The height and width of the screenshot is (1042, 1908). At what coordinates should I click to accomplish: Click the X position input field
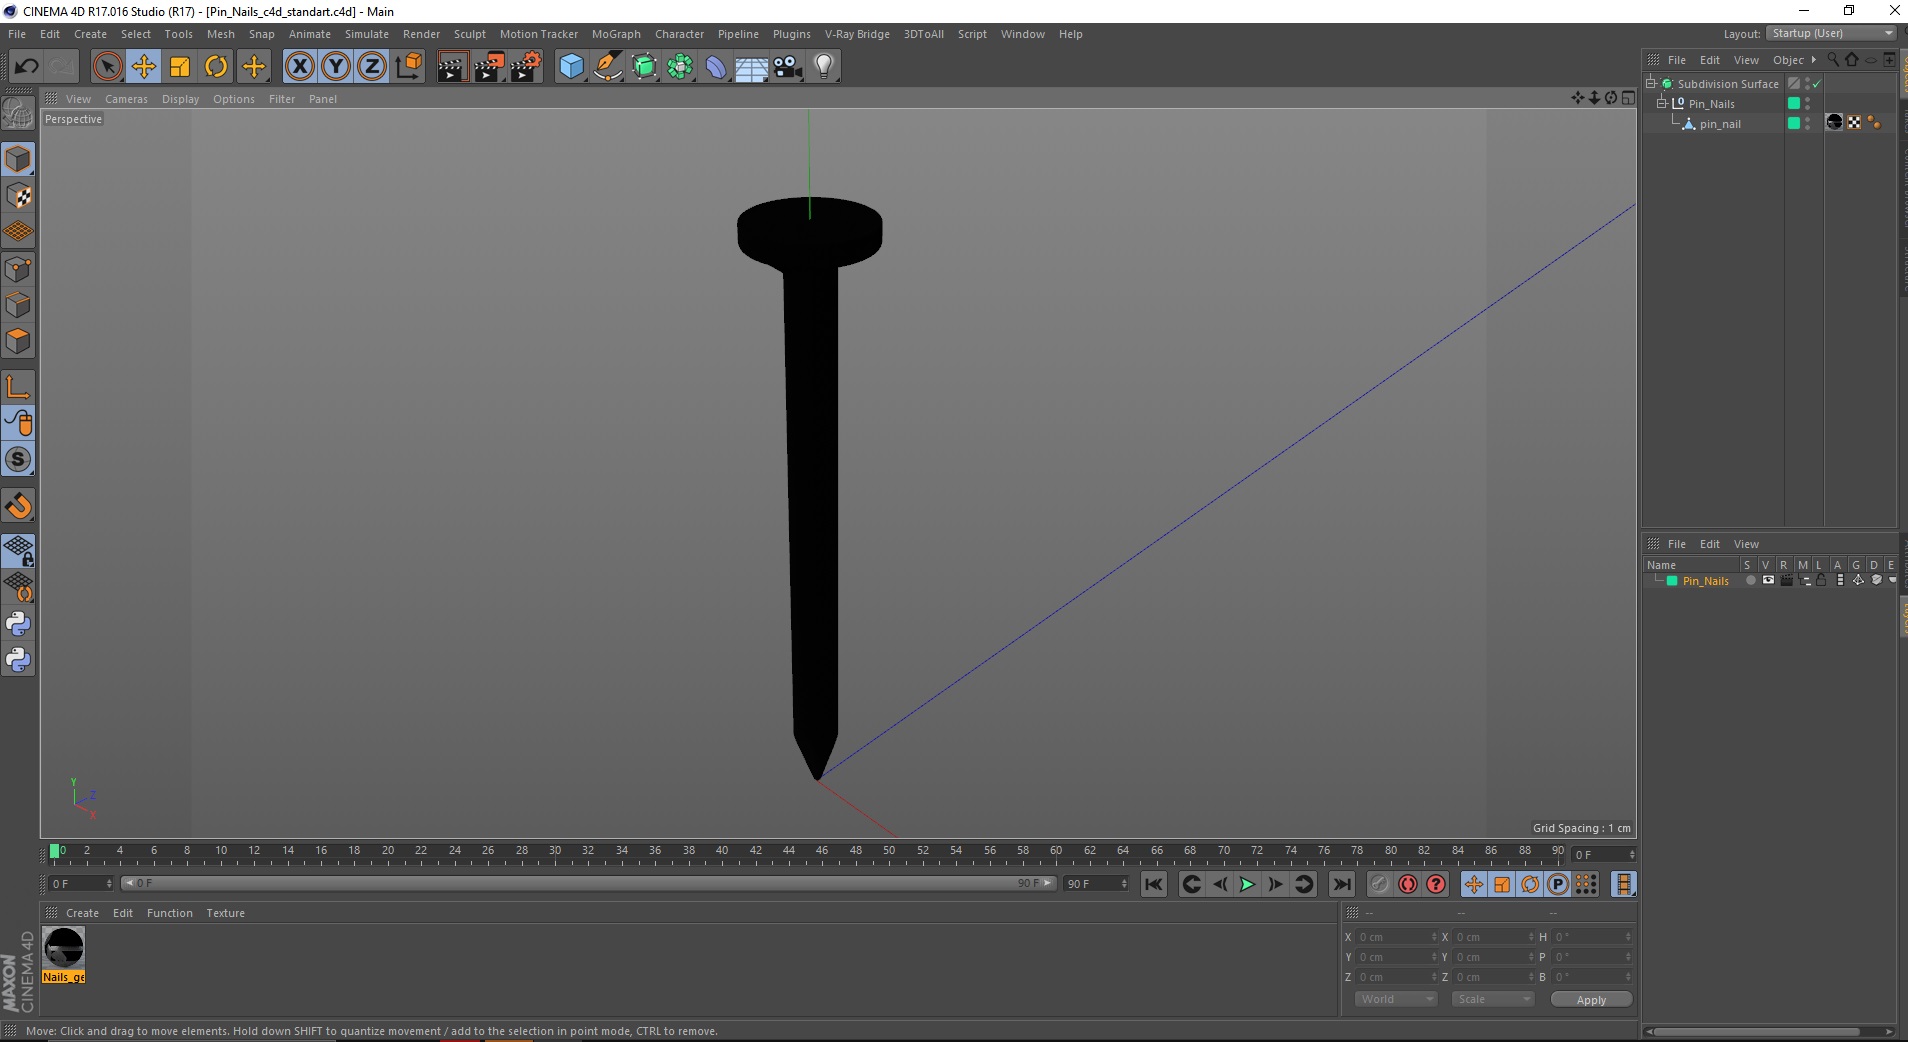pyautogui.click(x=1396, y=937)
